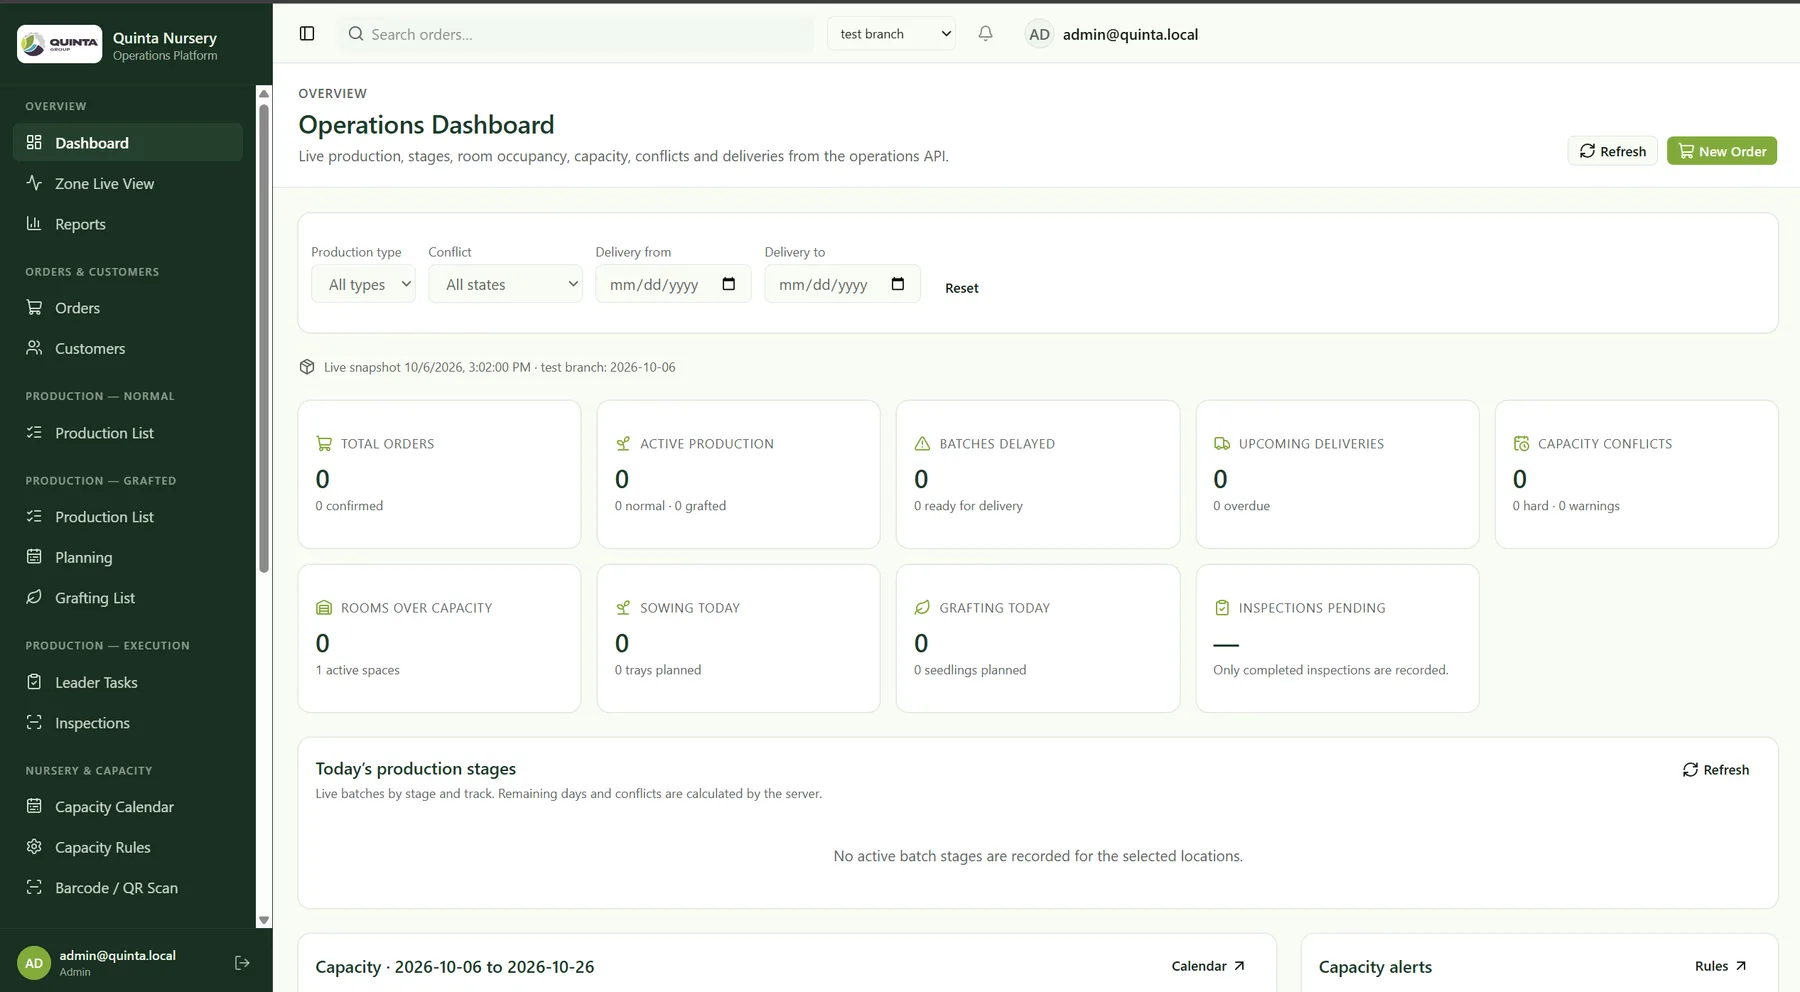The height and width of the screenshot is (992, 1800).
Task: Open the Calendar link in Capacity
Action: (x=1208, y=966)
